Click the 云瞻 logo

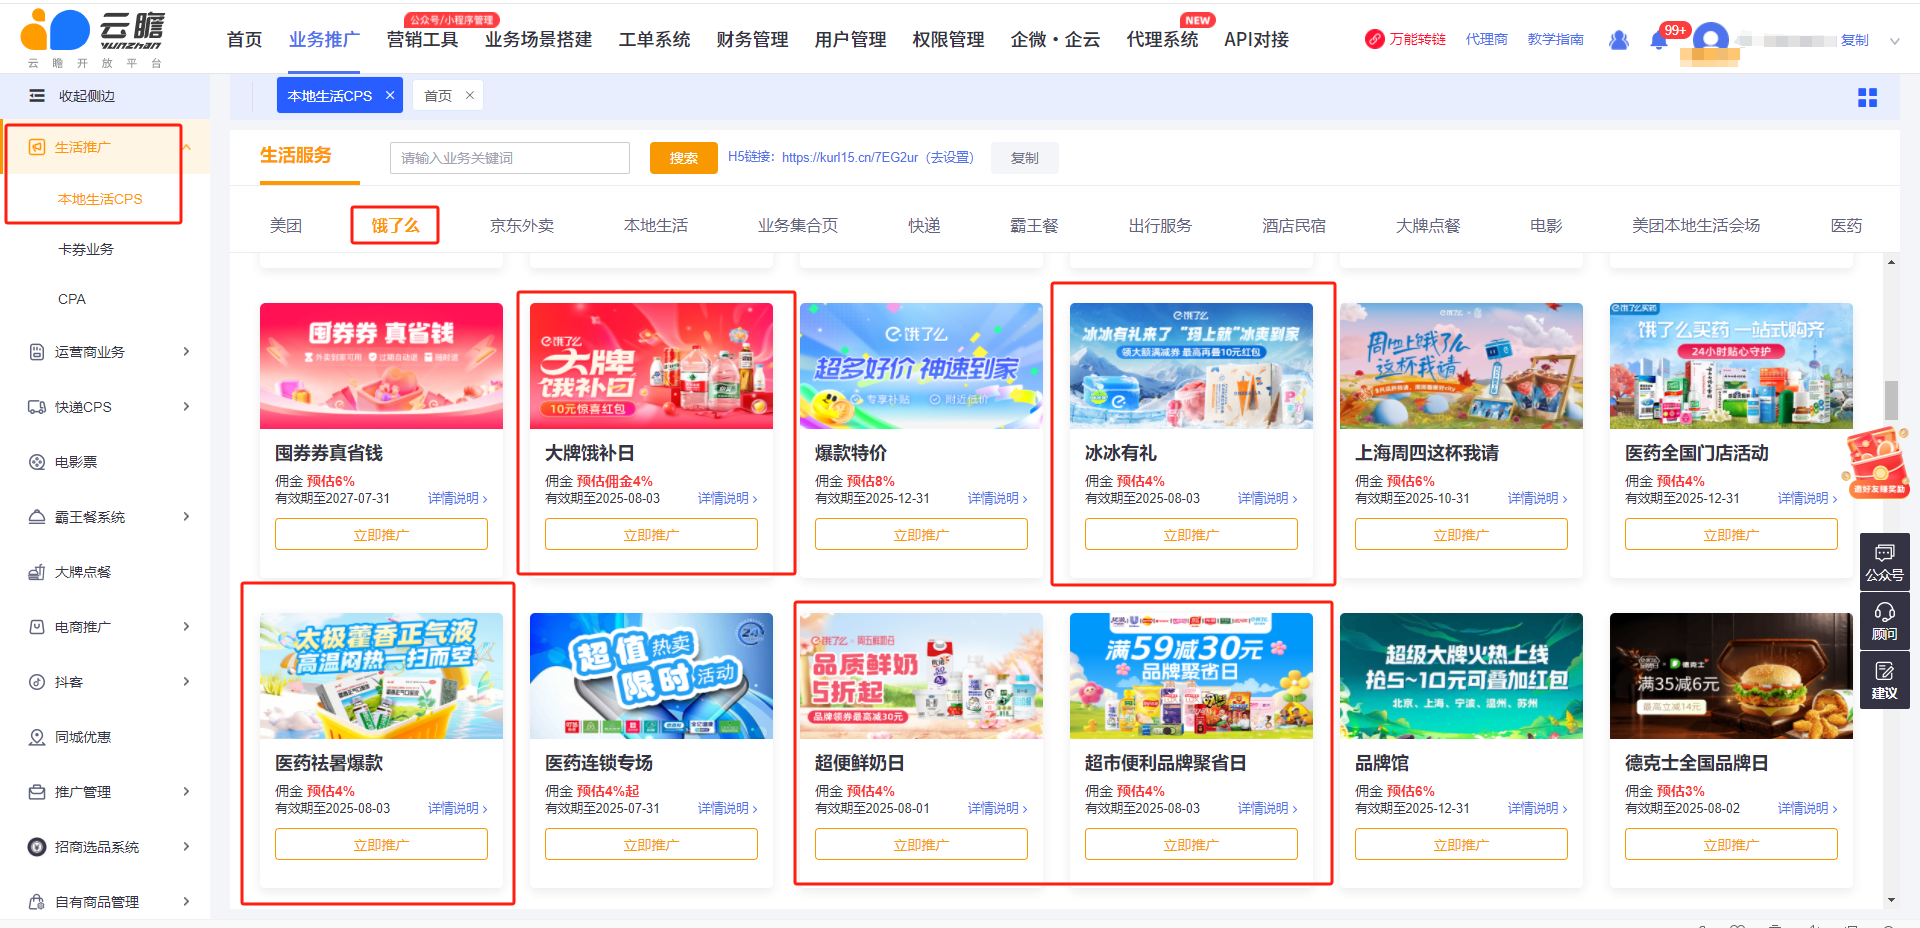[92, 37]
